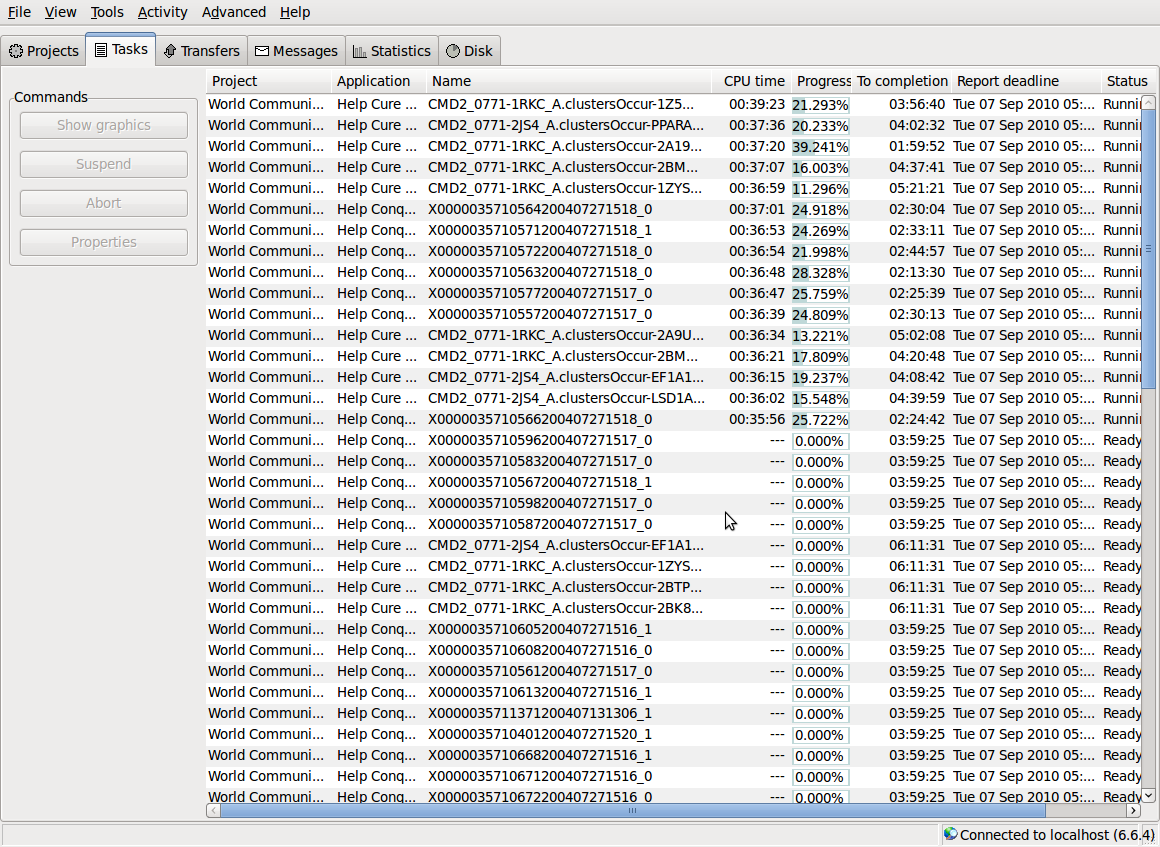1160x847 pixels.
Task: Click the Projects tab gear icon
Action: click(x=16, y=51)
